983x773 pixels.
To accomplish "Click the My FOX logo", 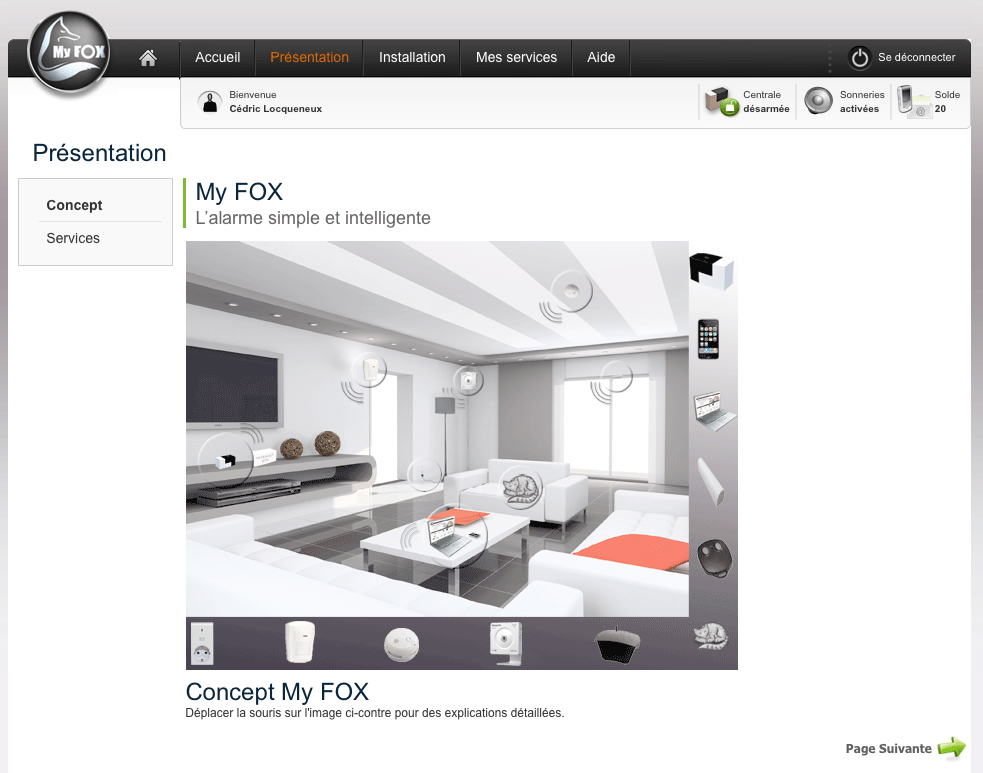I will [70, 54].
